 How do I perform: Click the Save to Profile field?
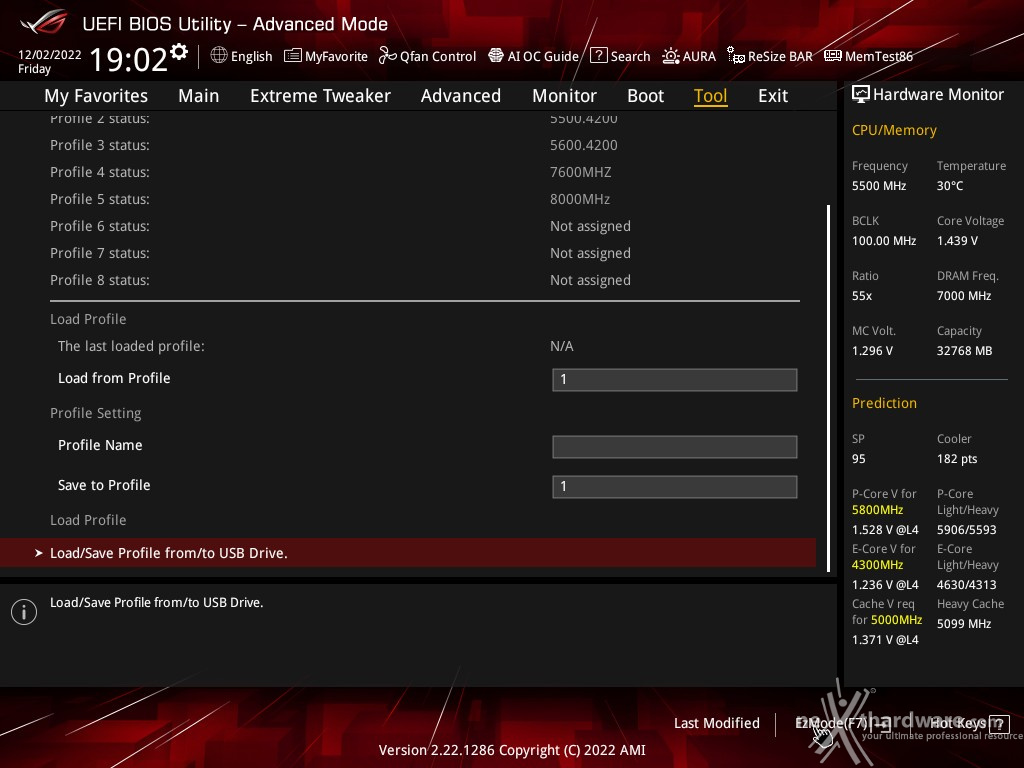coord(675,487)
